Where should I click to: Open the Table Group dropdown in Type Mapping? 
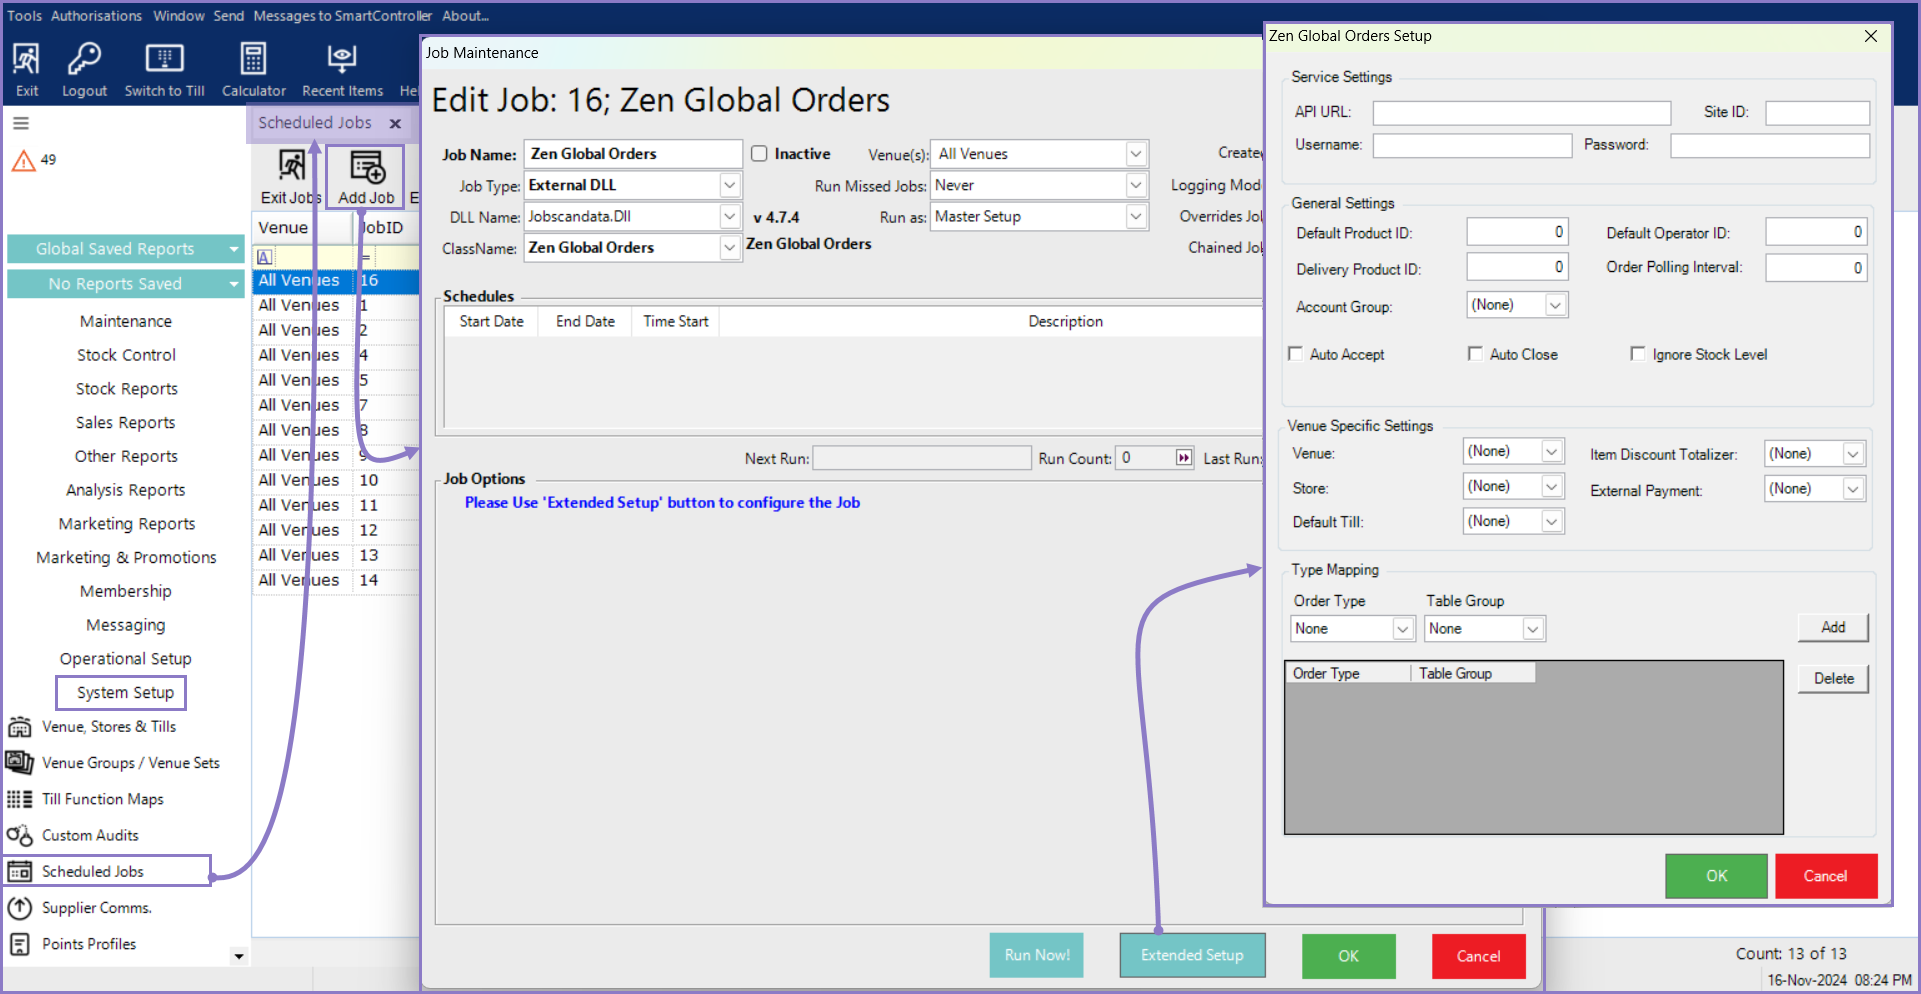pyautogui.click(x=1532, y=629)
